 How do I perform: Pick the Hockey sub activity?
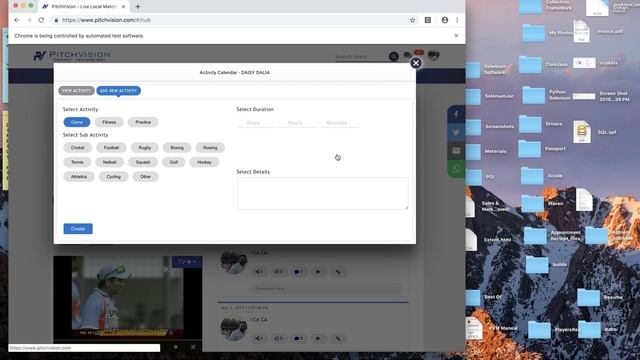(x=204, y=162)
